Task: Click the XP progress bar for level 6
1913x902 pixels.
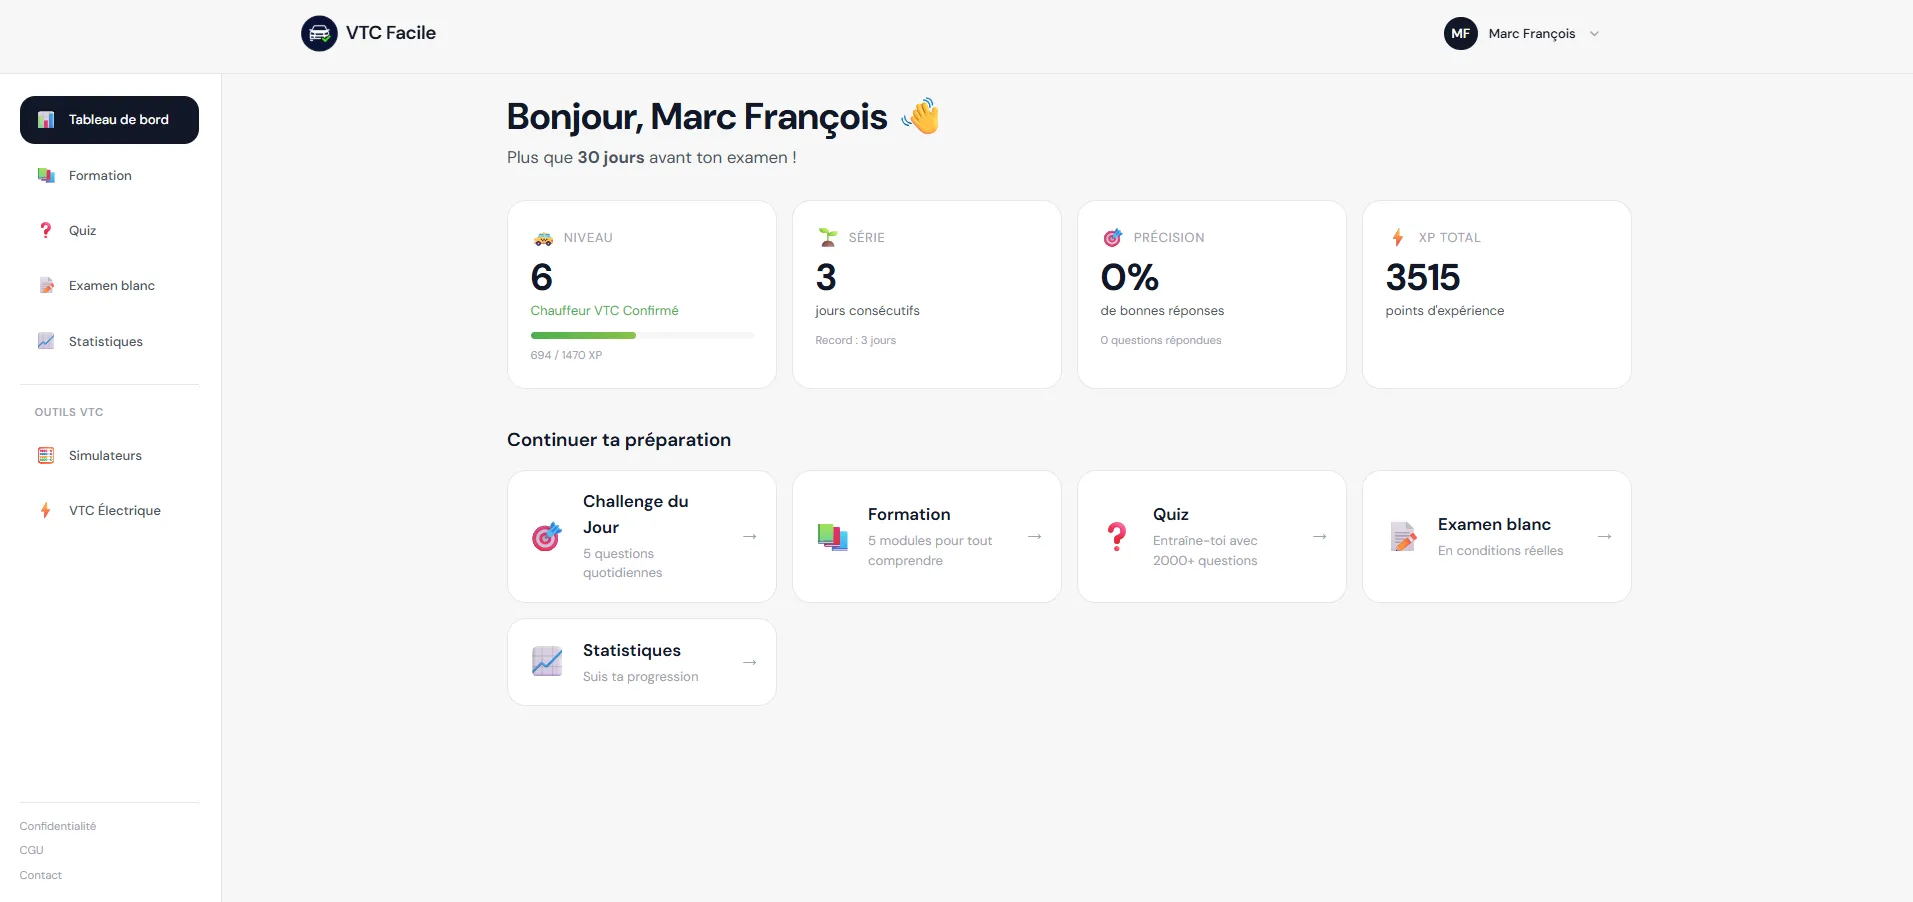Action: [641, 335]
